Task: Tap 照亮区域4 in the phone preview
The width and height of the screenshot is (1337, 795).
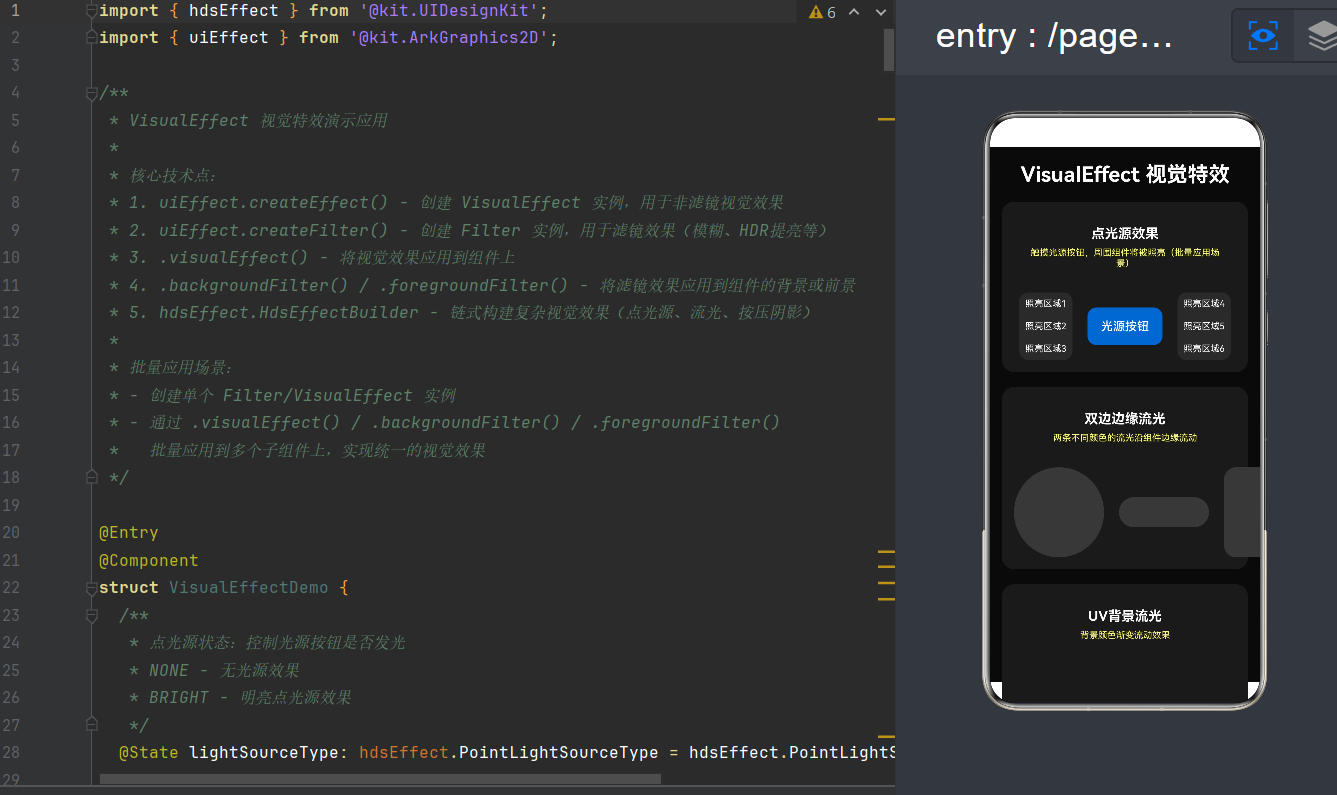Action: 1204,303
